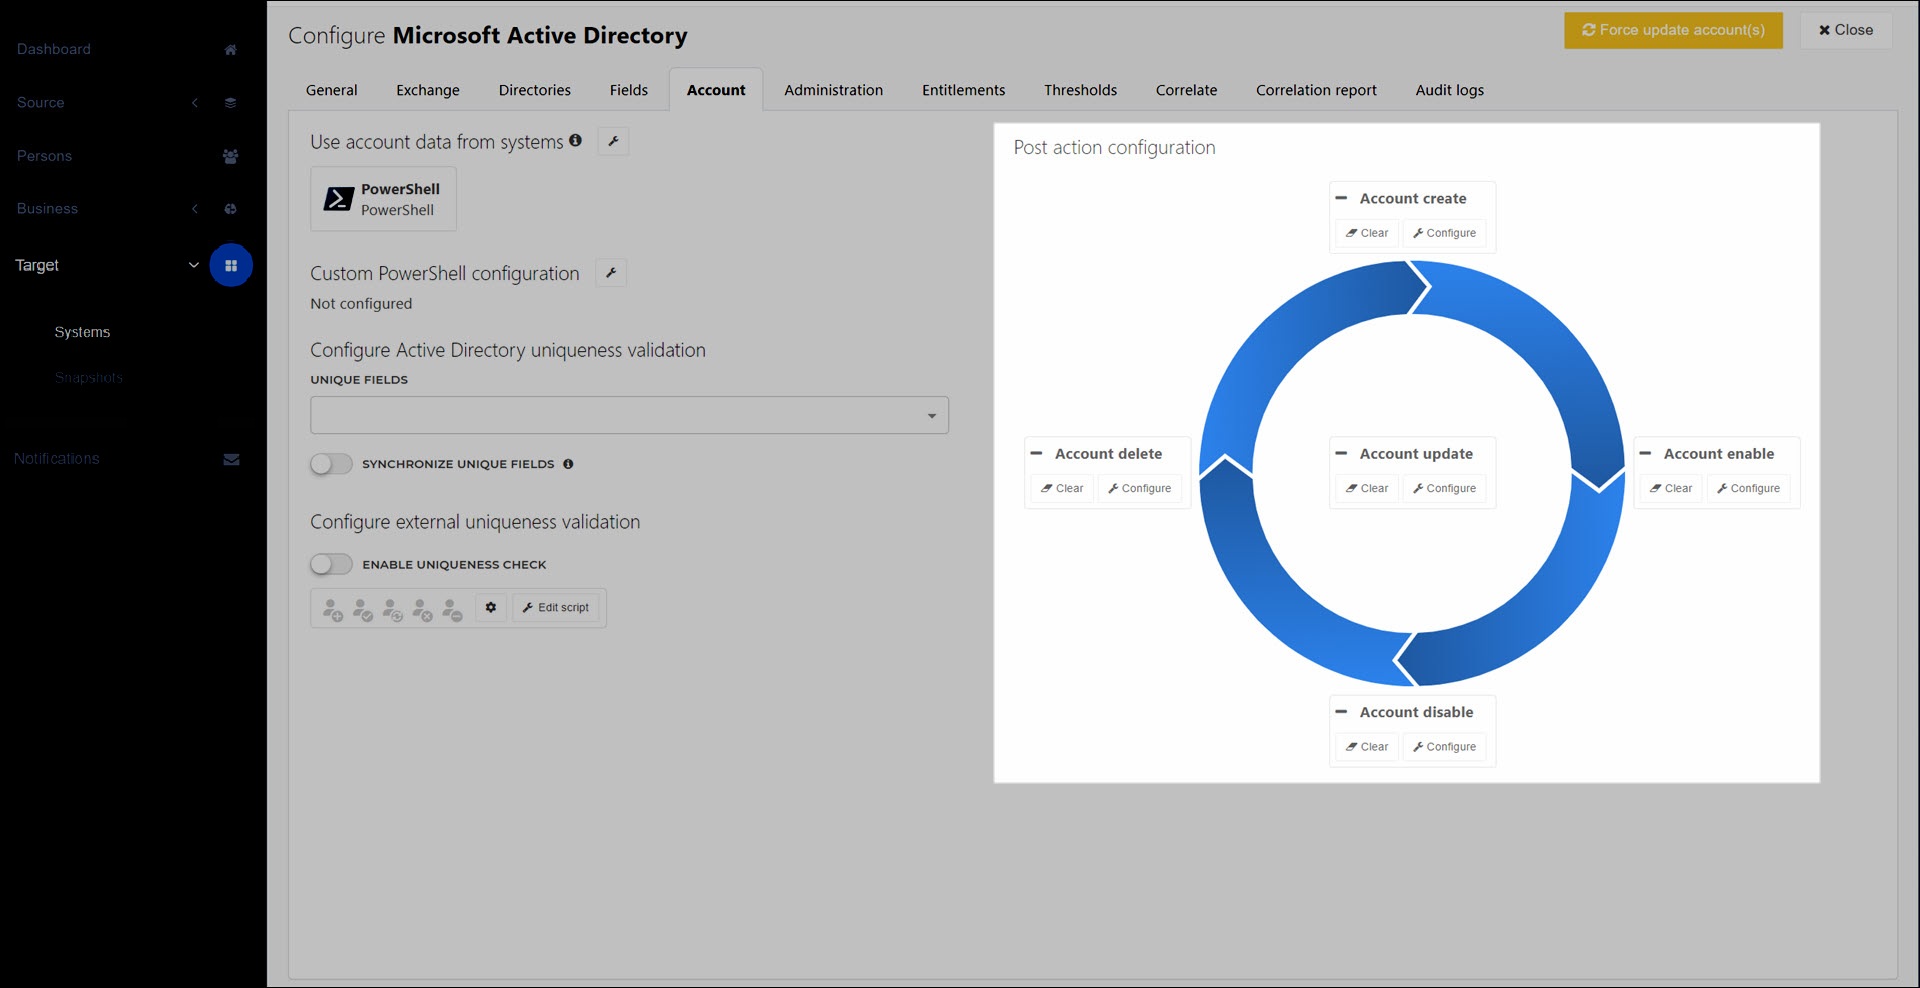The image size is (1920, 988).
Task: Click info icon next to Synchronize Unique Fields
Action: tap(568, 464)
